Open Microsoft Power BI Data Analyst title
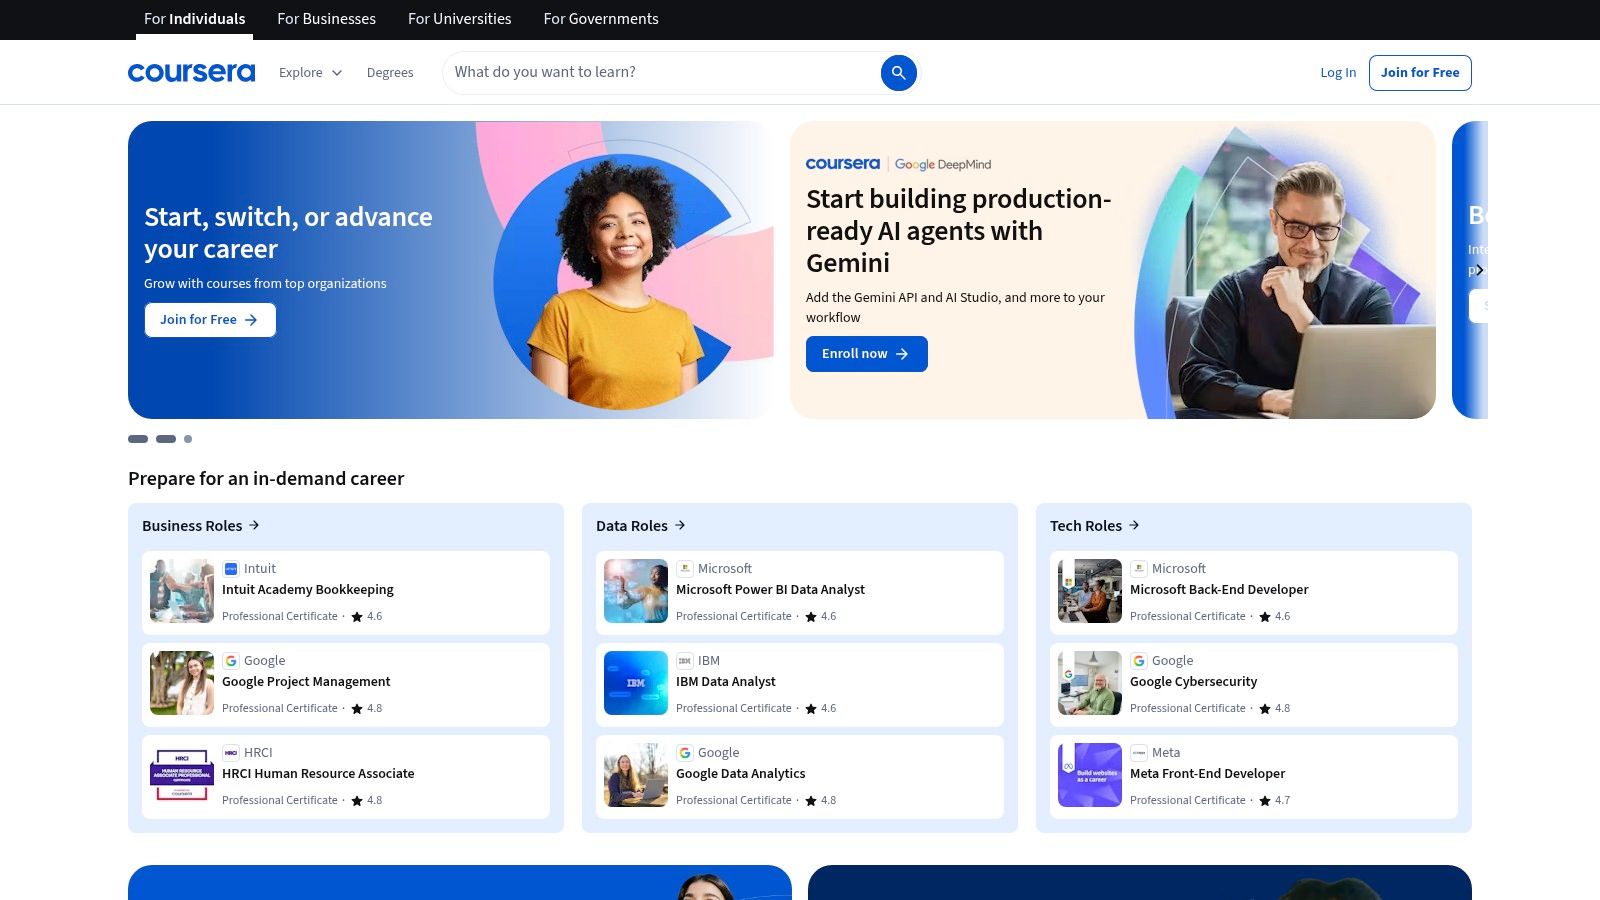The width and height of the screenshot is (1600, 900). [x=770, y=589]
